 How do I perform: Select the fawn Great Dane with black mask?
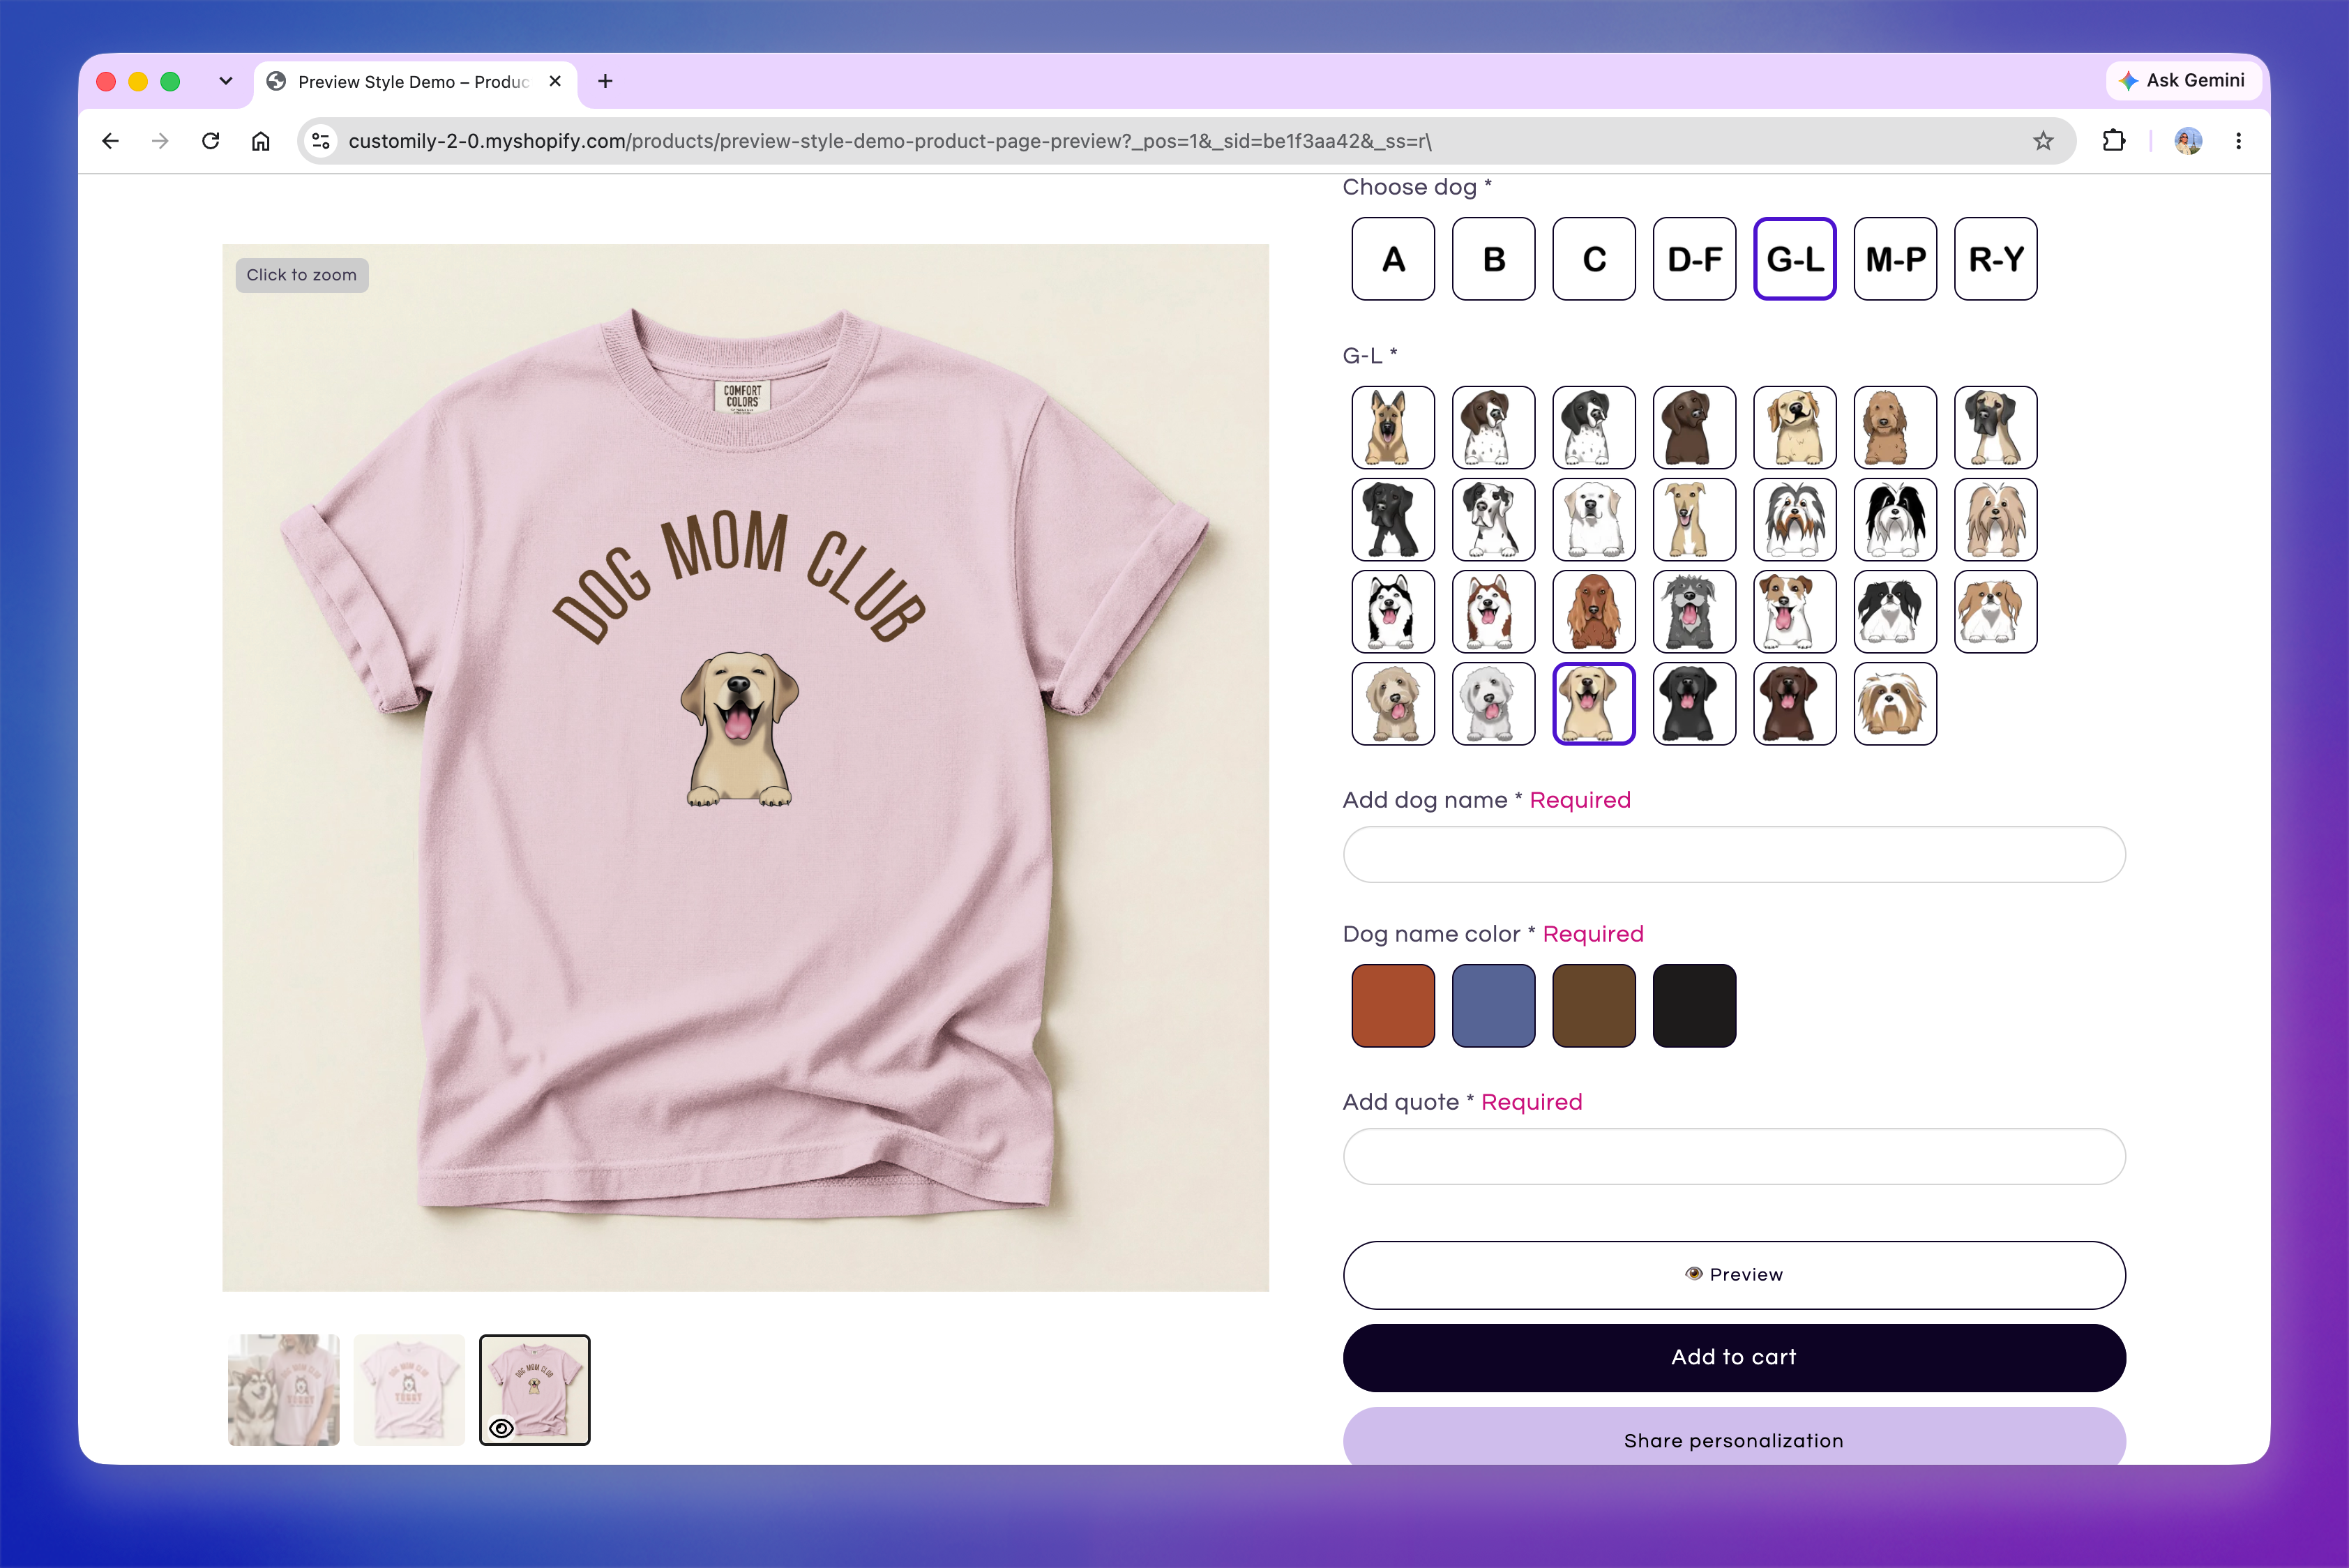[x=1996, y=428]
